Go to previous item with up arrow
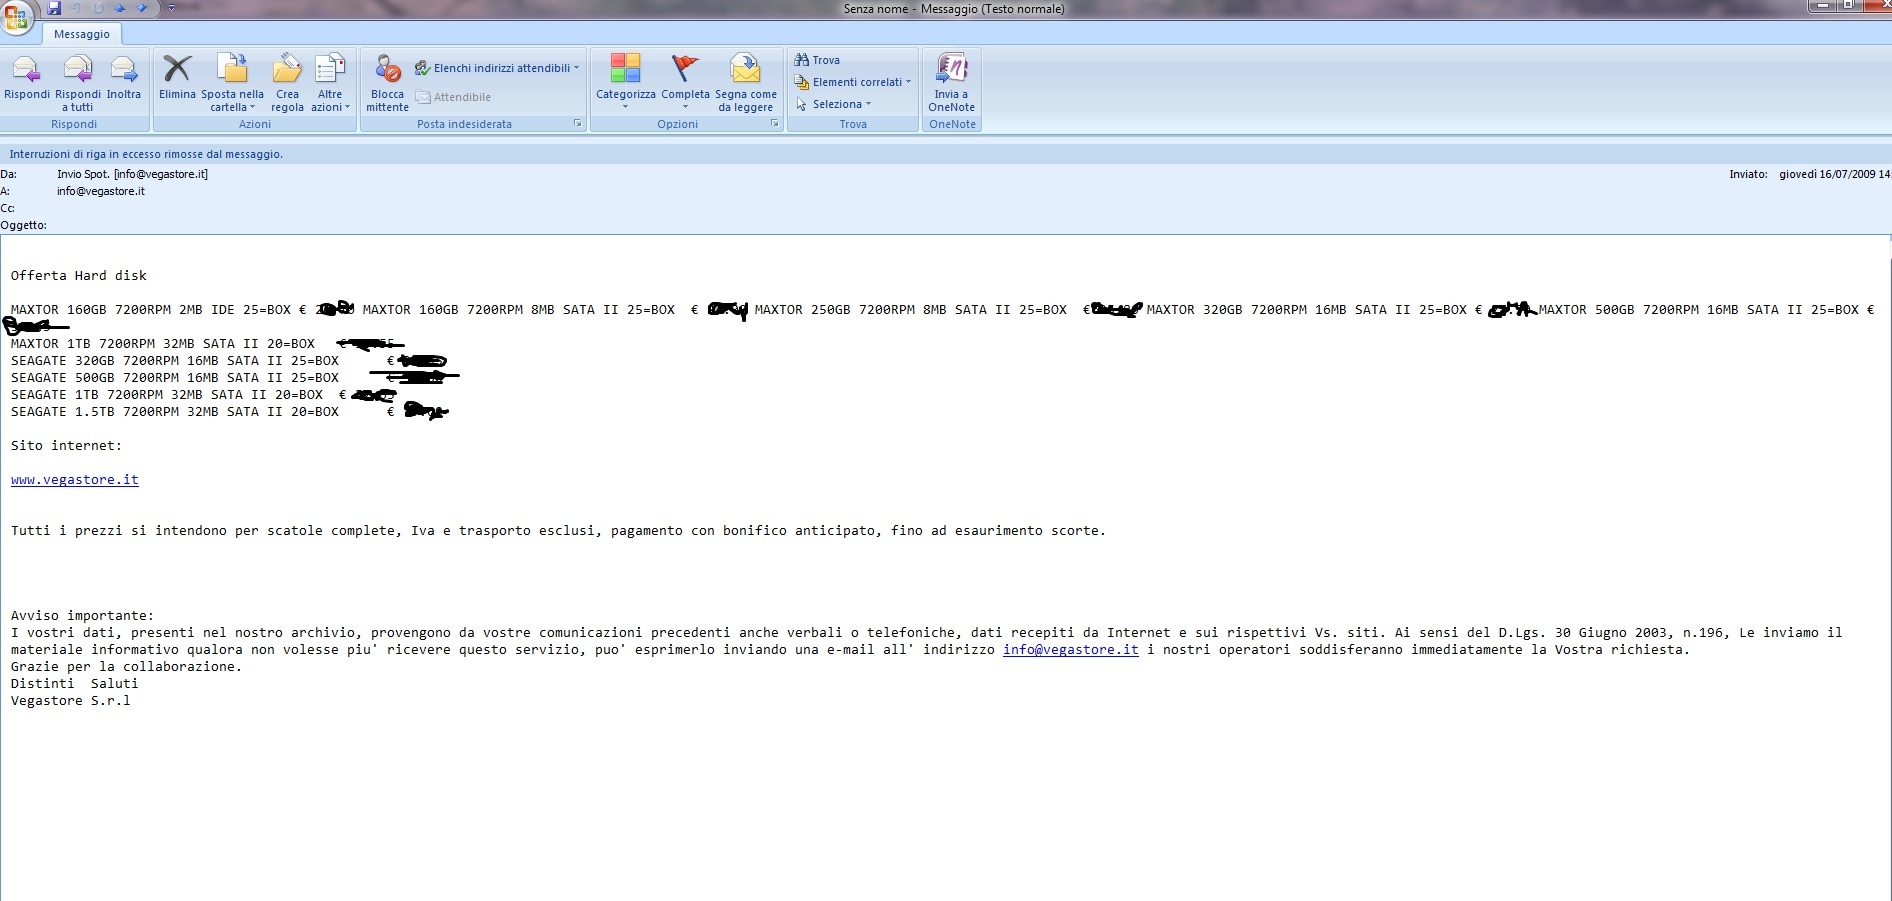 pos(120,8)
